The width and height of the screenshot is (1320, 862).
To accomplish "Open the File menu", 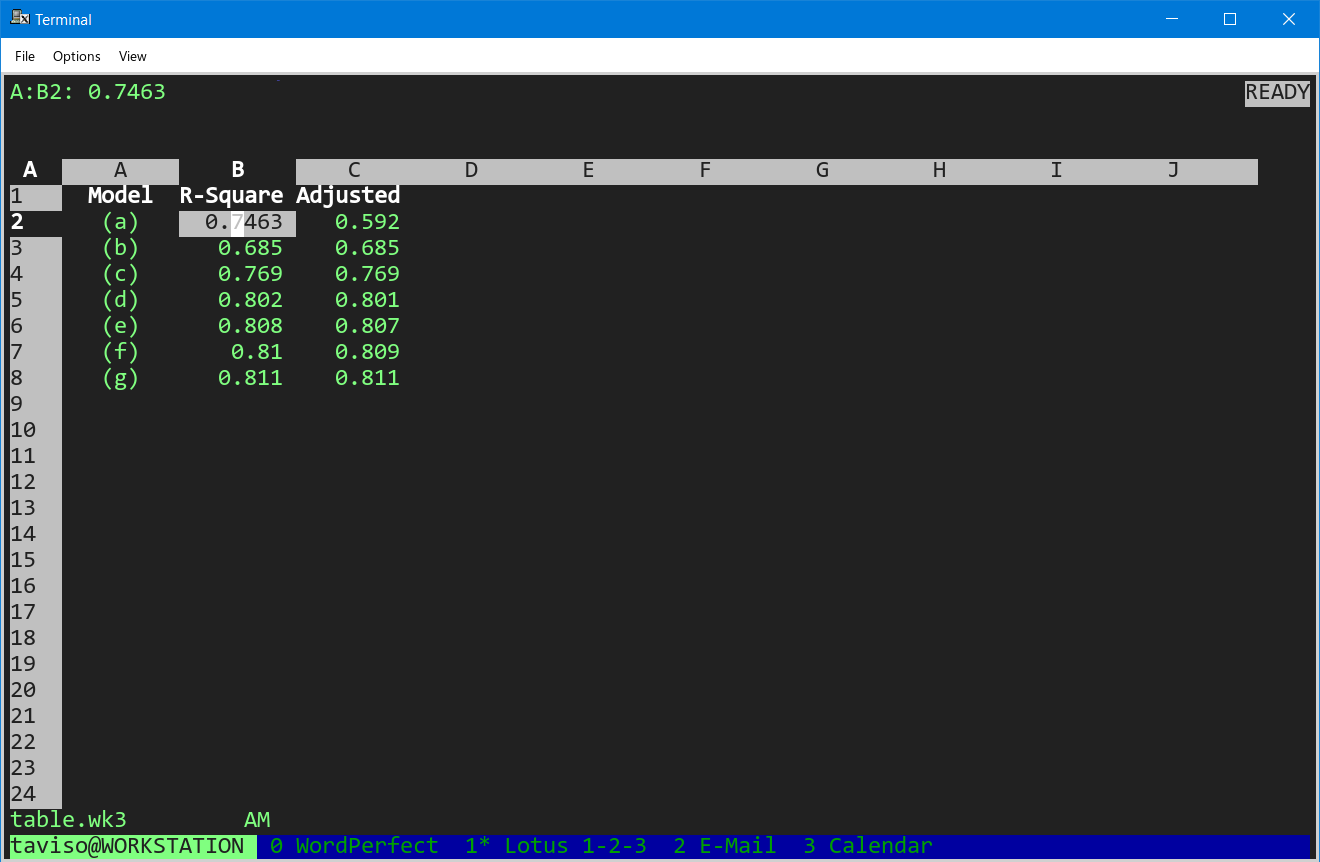I will coord(25,56).
